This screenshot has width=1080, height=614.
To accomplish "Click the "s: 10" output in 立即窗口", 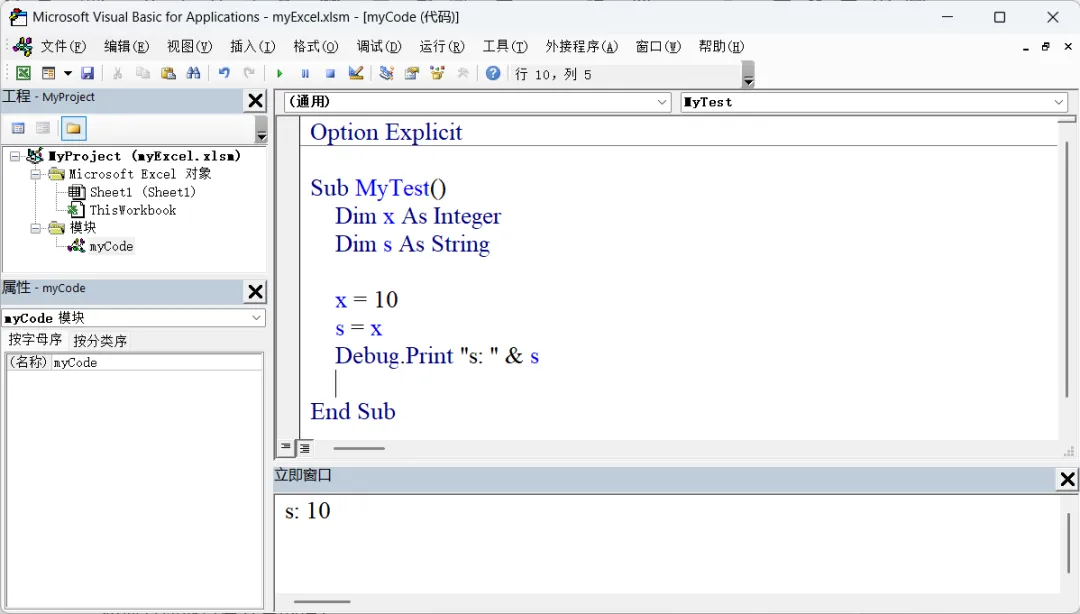I will click(x=307, y=511).
